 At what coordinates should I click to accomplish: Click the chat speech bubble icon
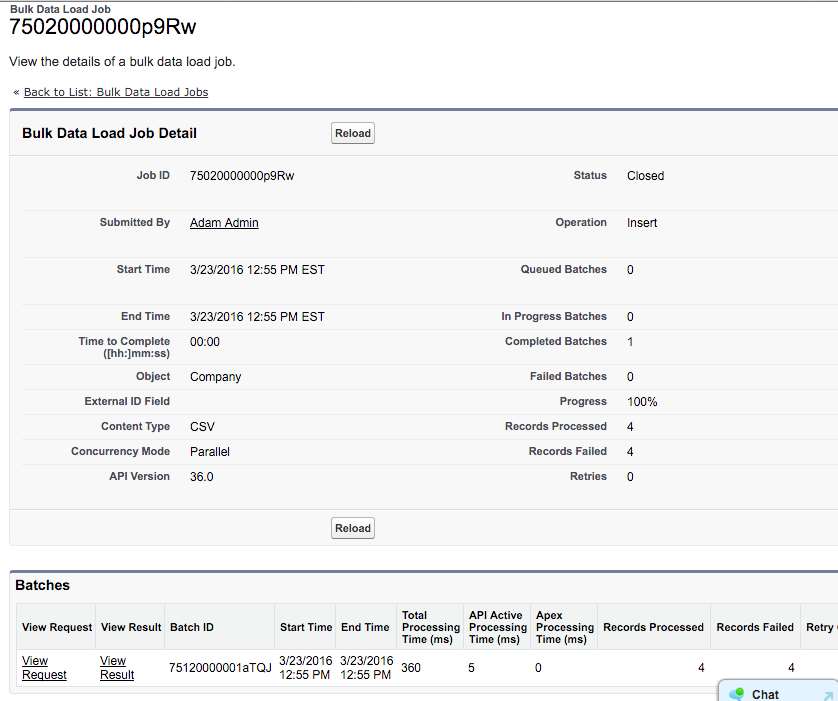(x=735, y=695)
